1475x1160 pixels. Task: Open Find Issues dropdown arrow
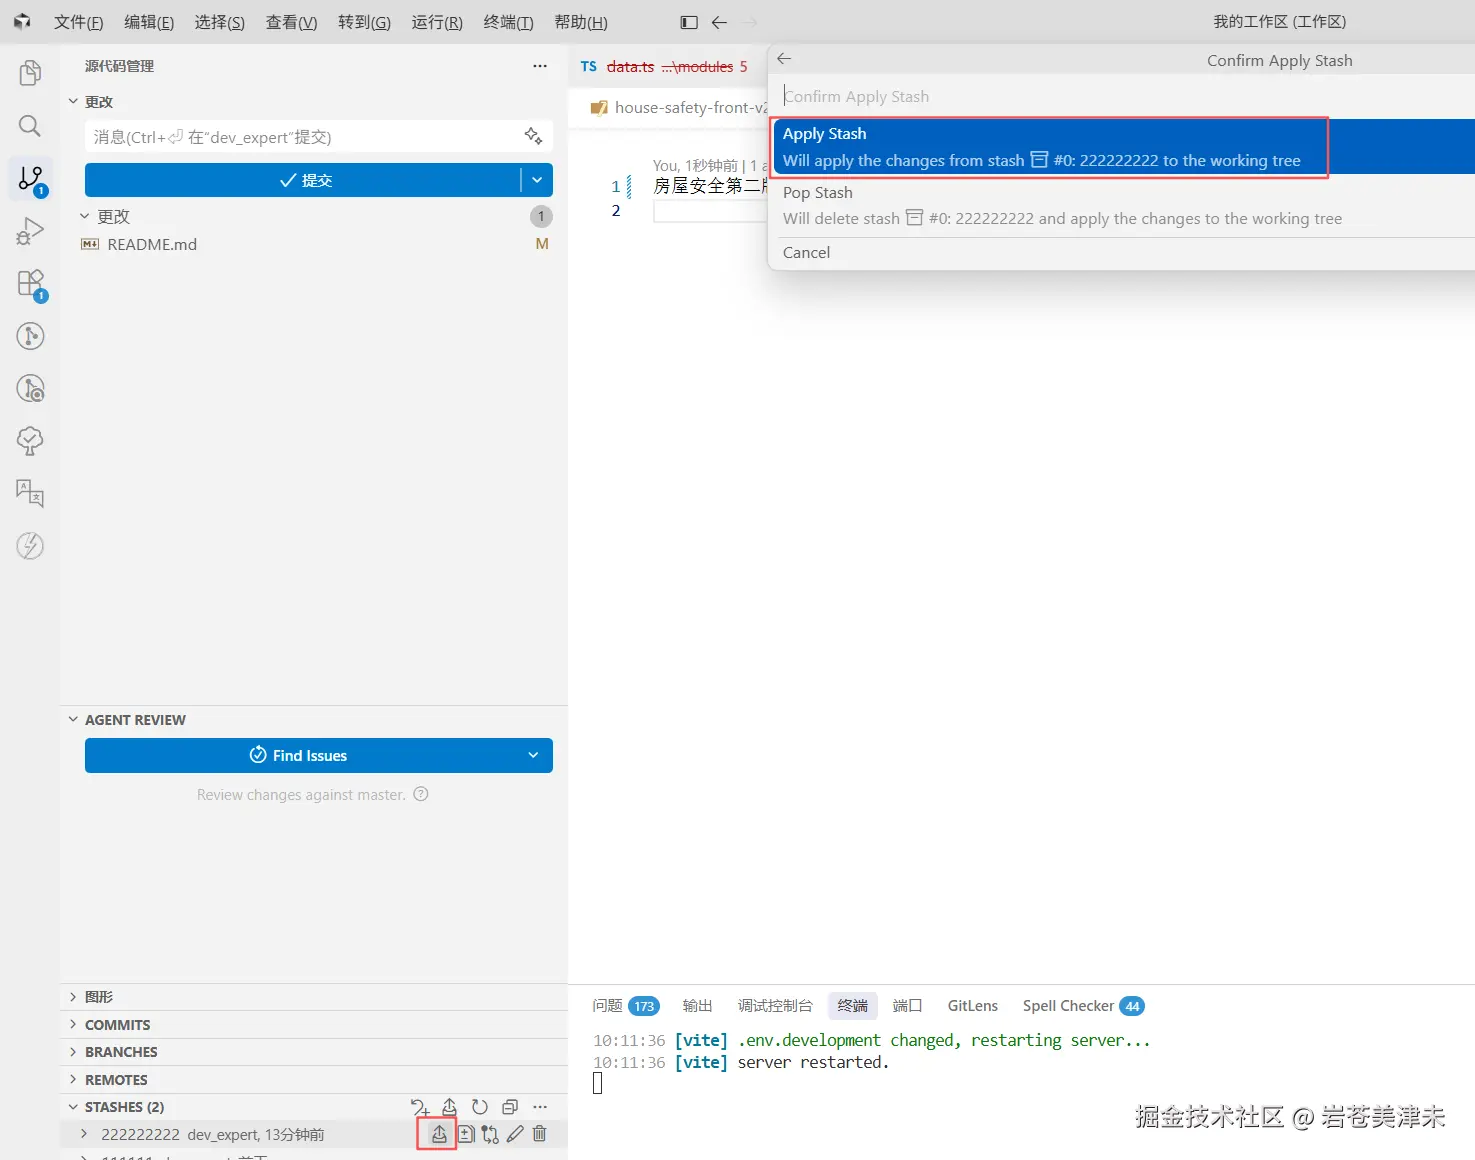(533, 755)
